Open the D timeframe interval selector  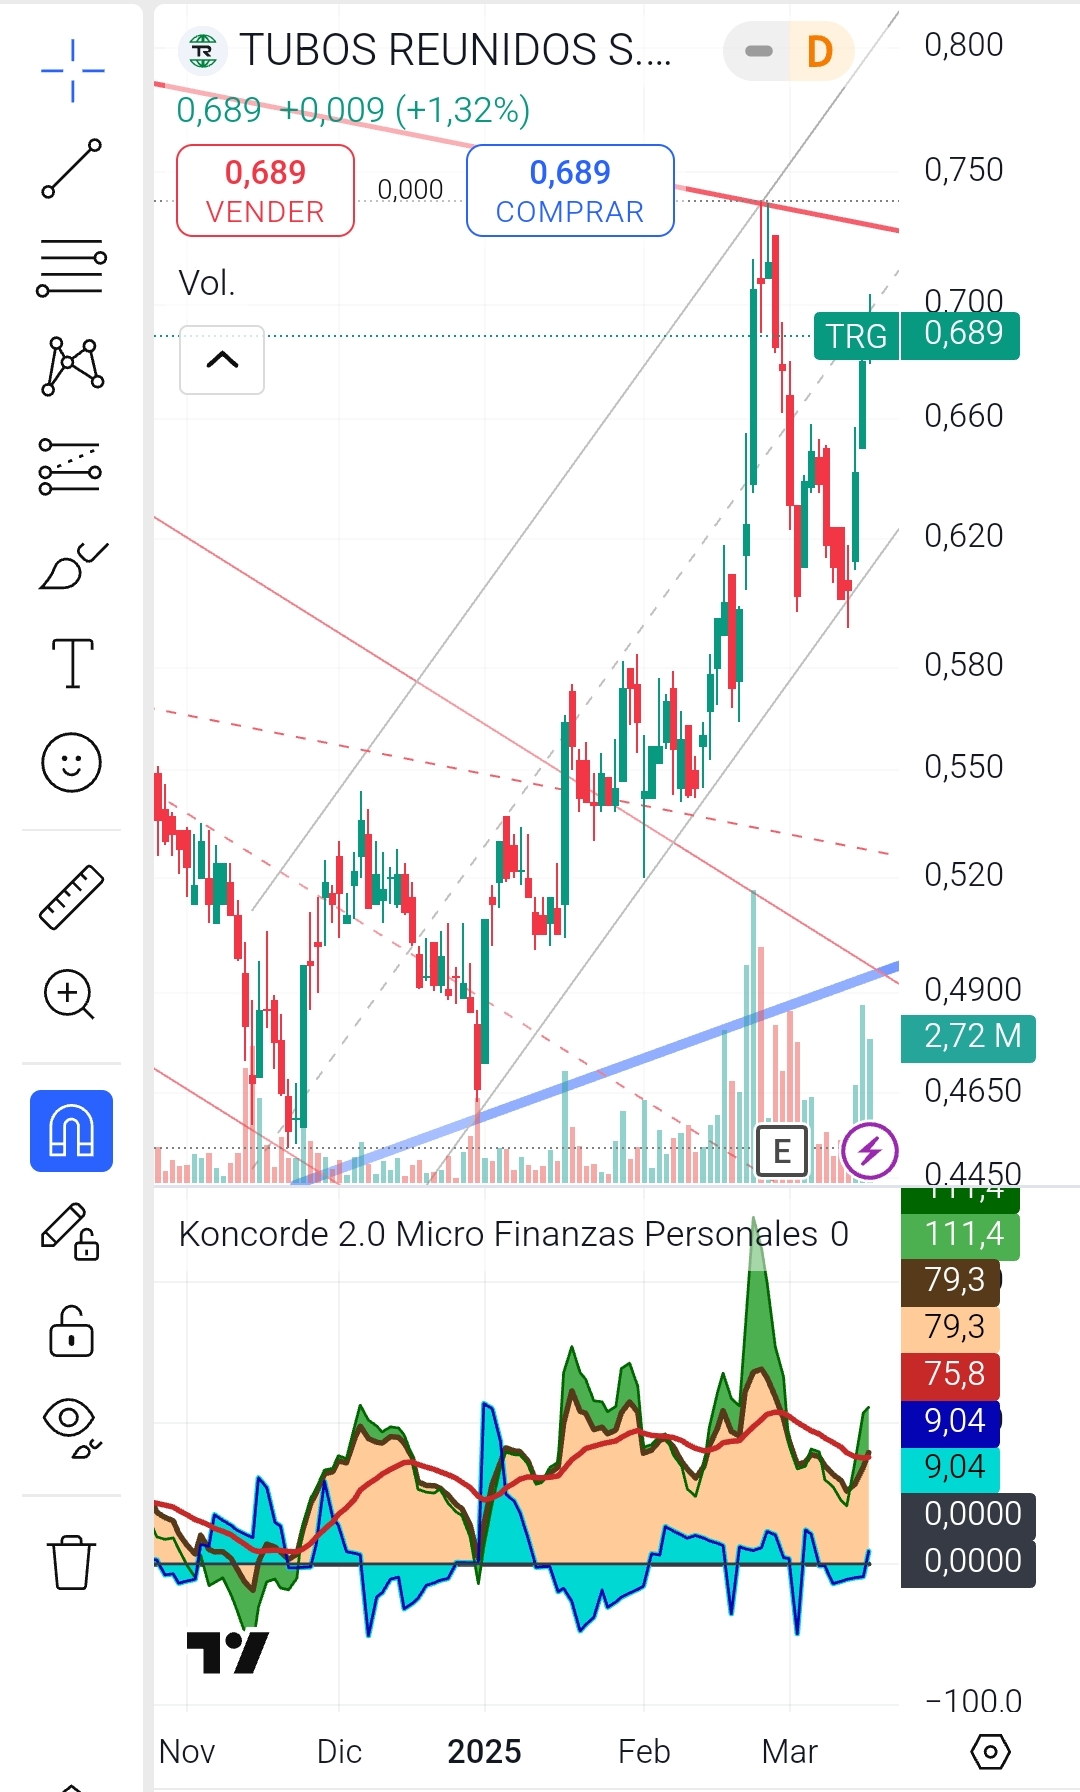[x=819, y=51]
